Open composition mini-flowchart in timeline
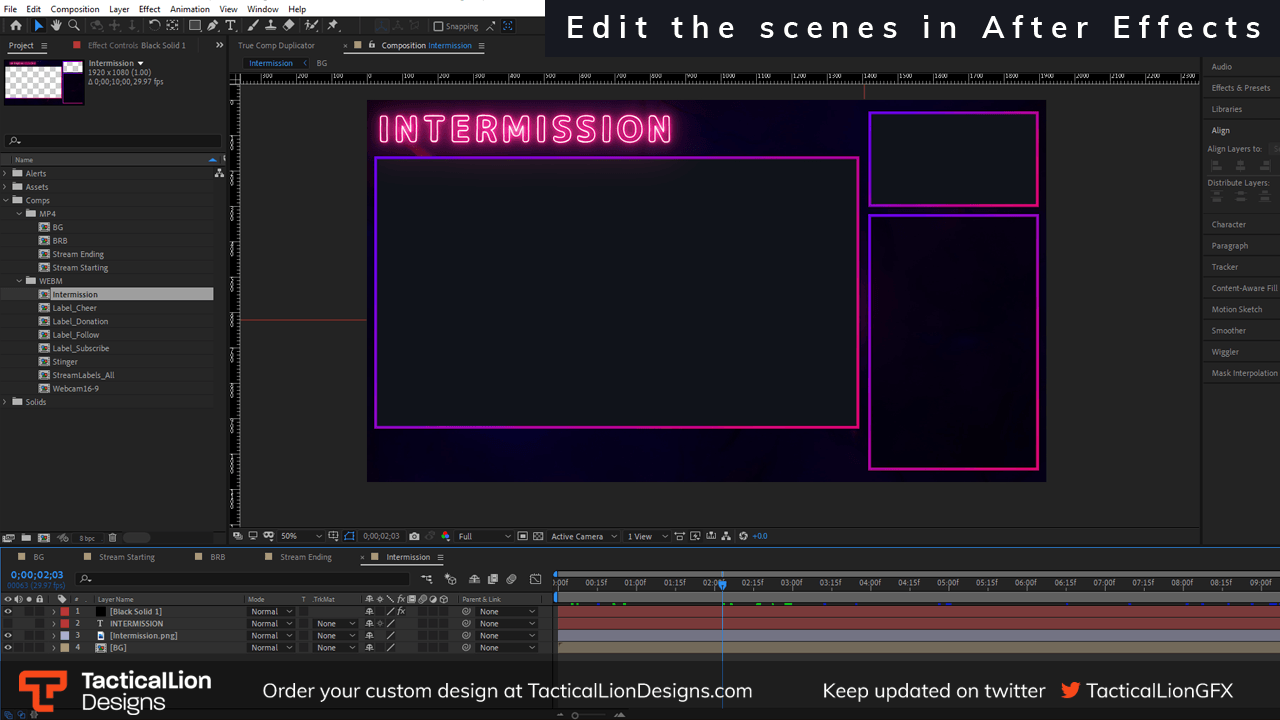 coord(427,579)
